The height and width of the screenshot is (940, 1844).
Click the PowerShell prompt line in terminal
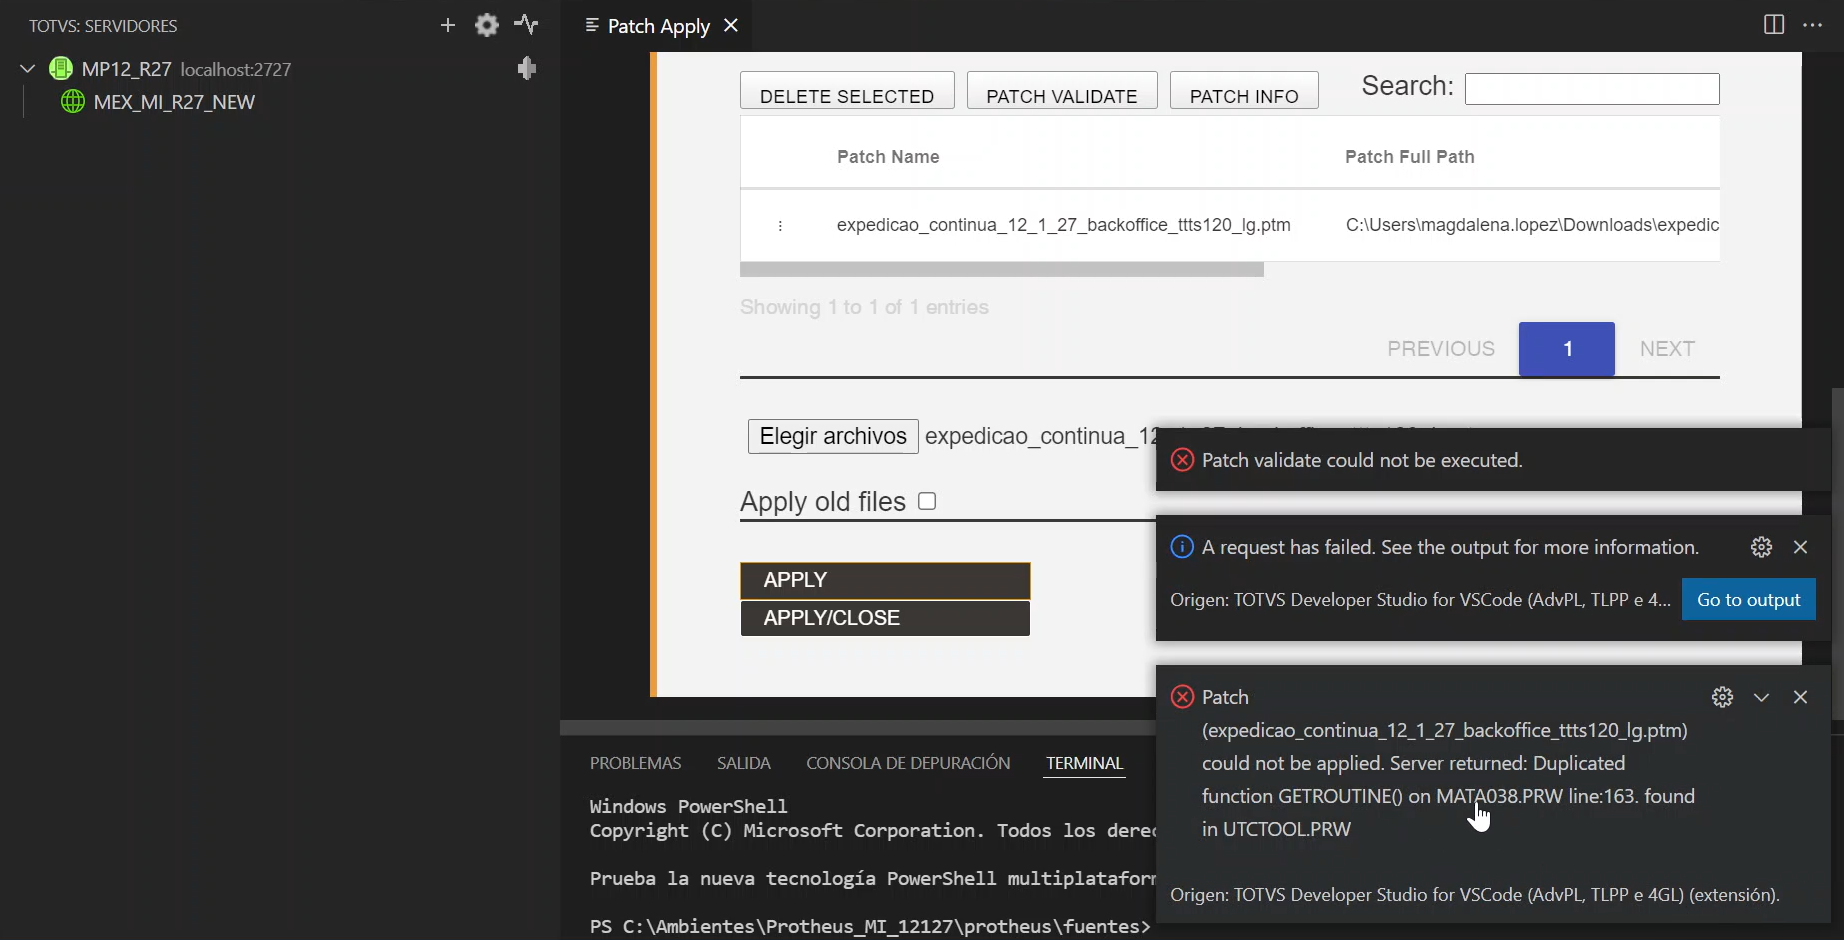pyautogui.click(x=870, y=927)
